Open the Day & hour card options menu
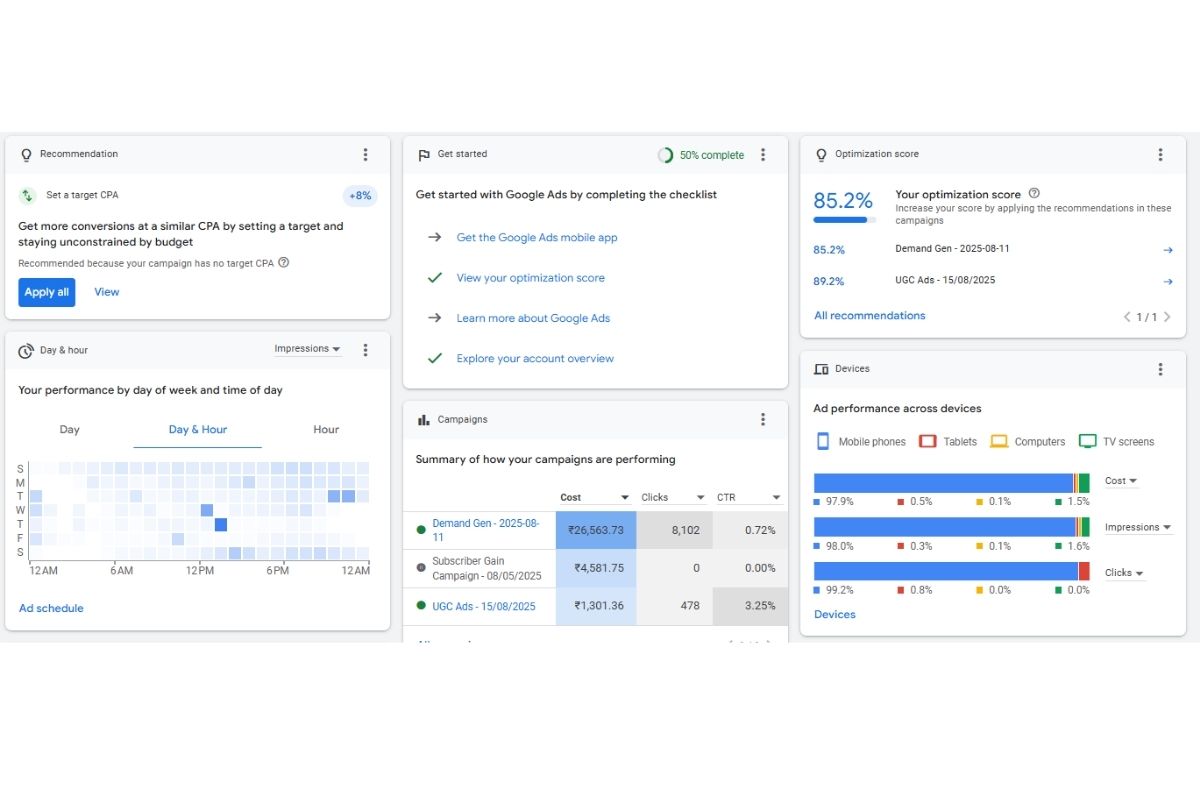1200x800 pixels. point(365,350)
